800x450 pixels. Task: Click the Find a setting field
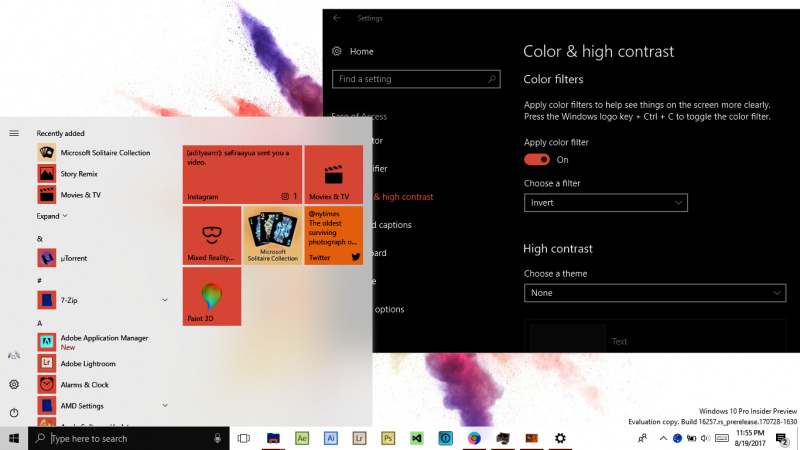(x=416, y=79)
